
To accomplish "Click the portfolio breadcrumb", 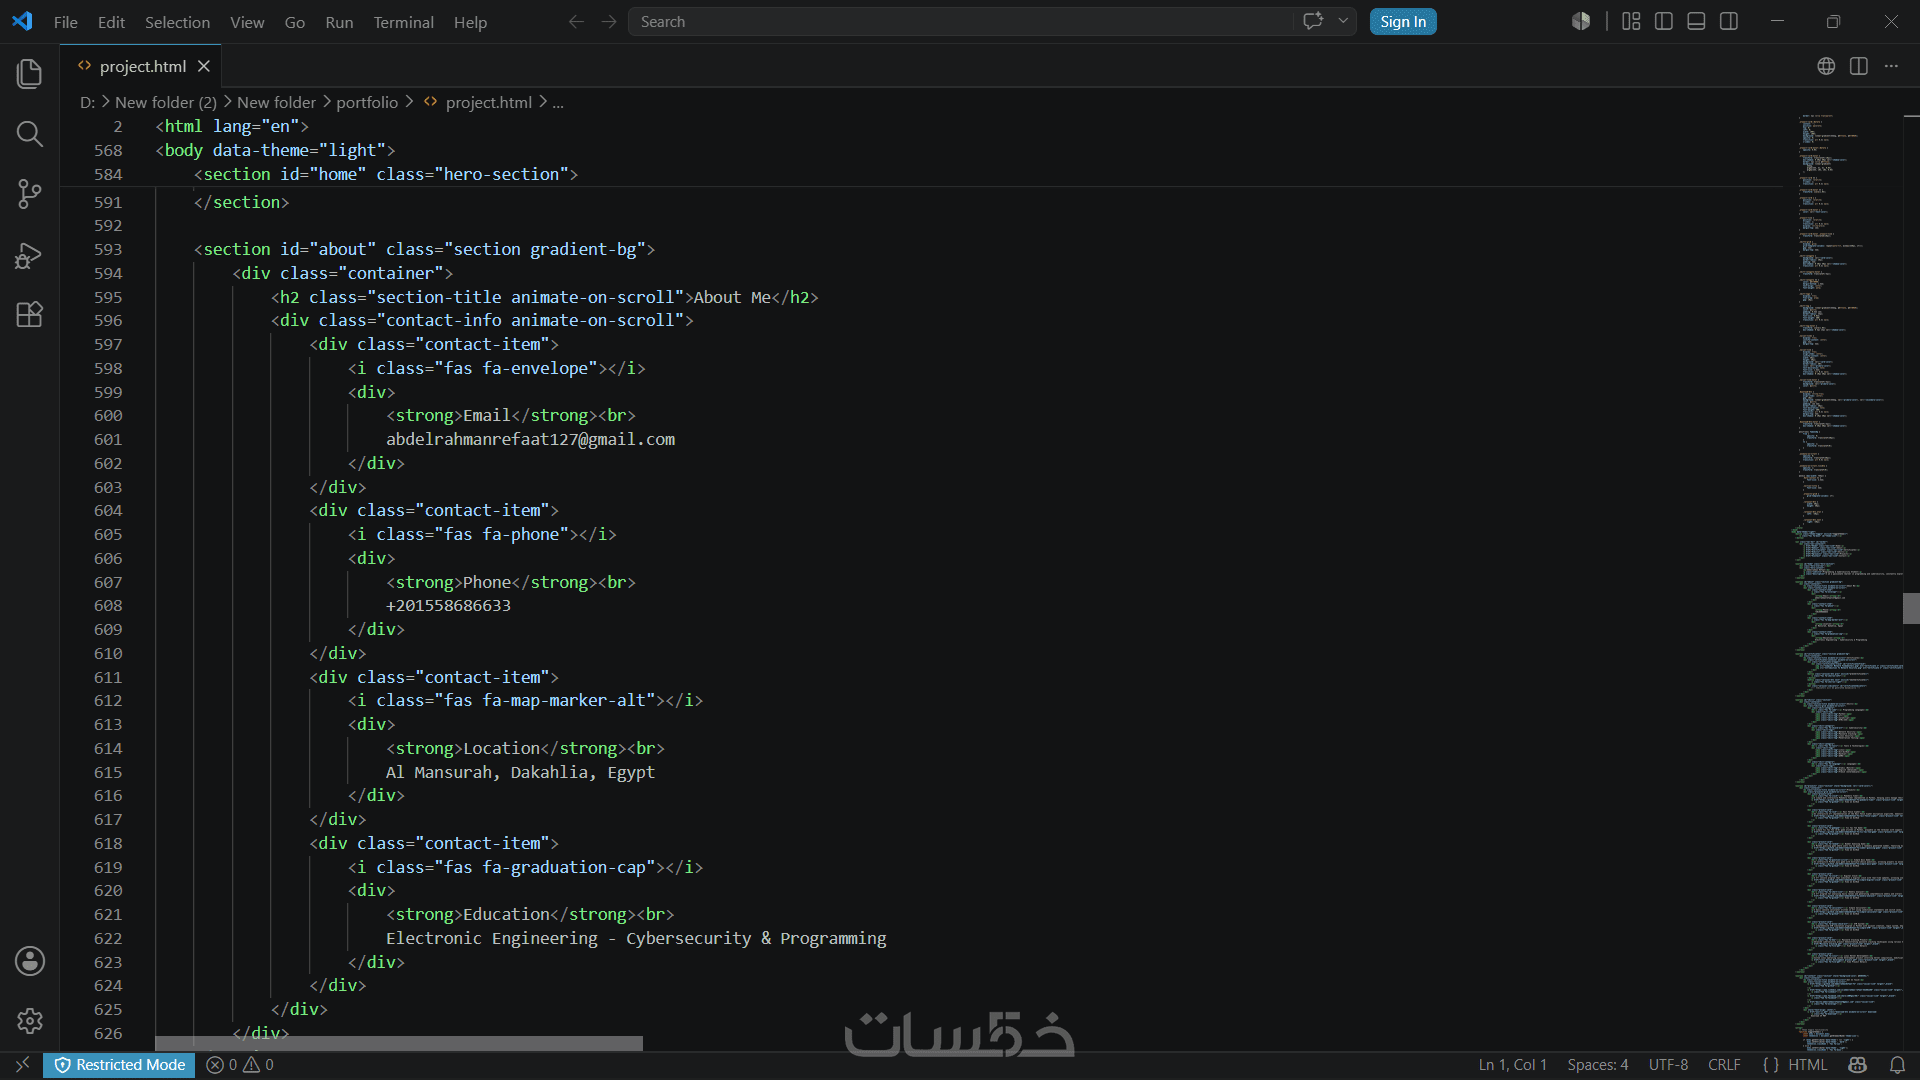I will click(x=367, y=102).
